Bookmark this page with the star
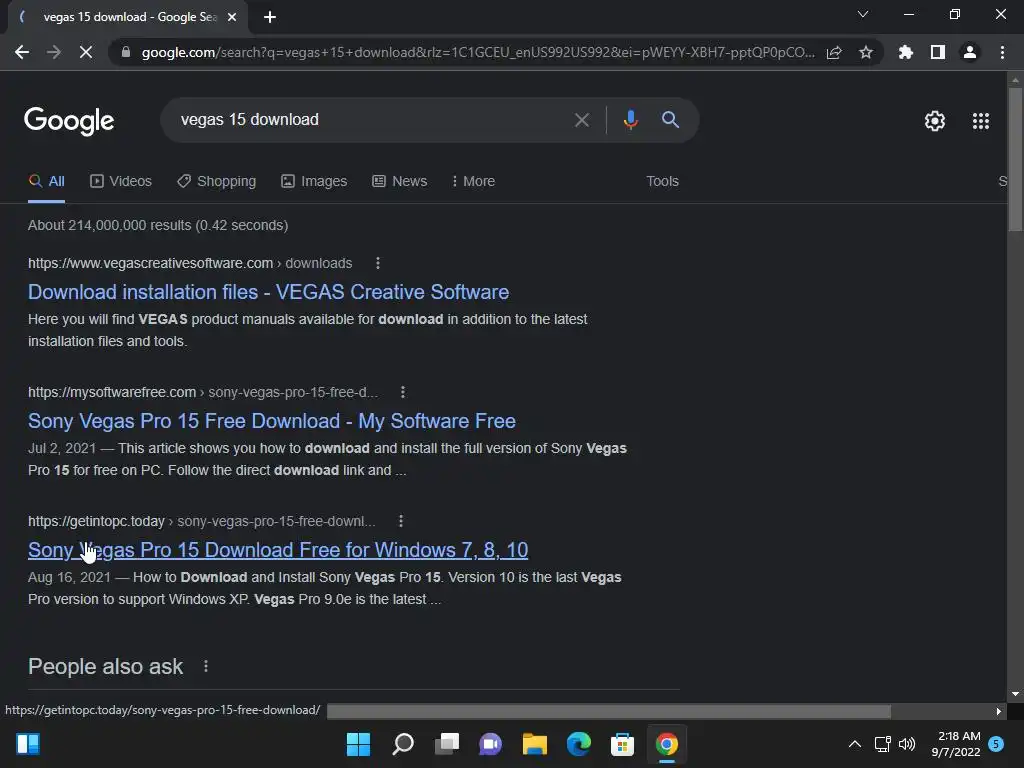Screen dimensions: 1024x768 click(866, 52)
